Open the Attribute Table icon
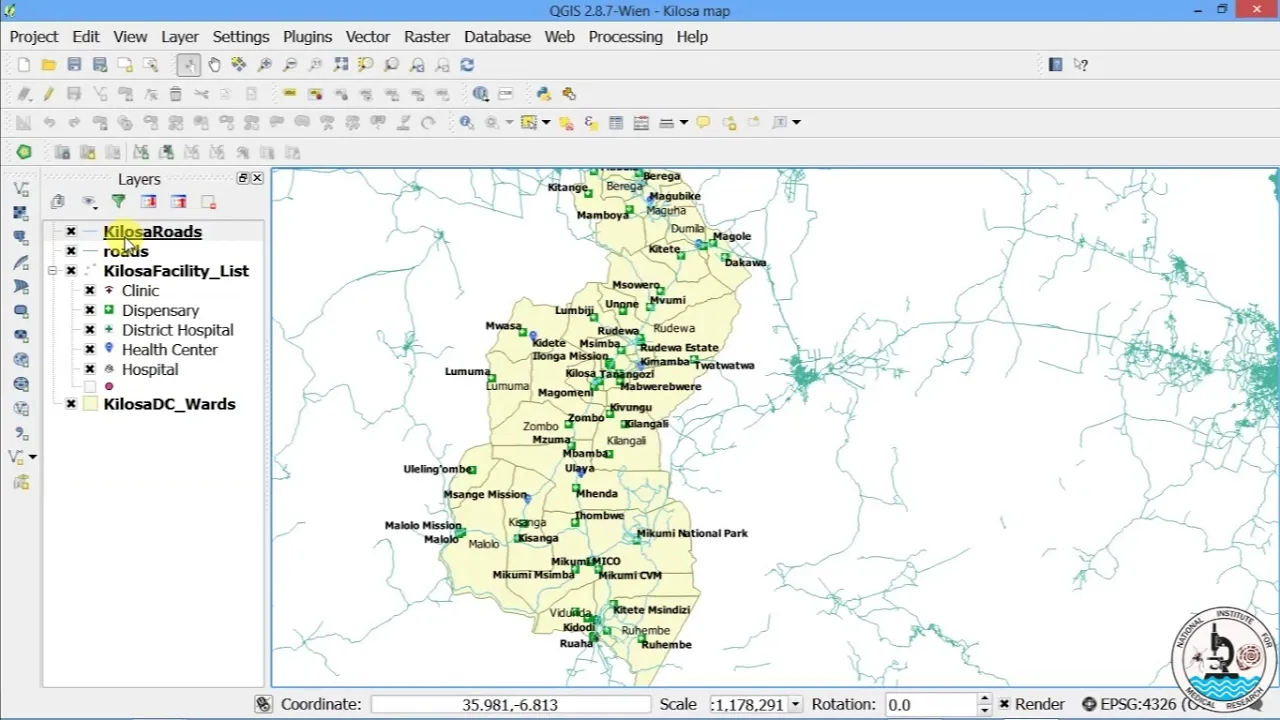This screenshot has width=1280, height=720. point(616,122)
